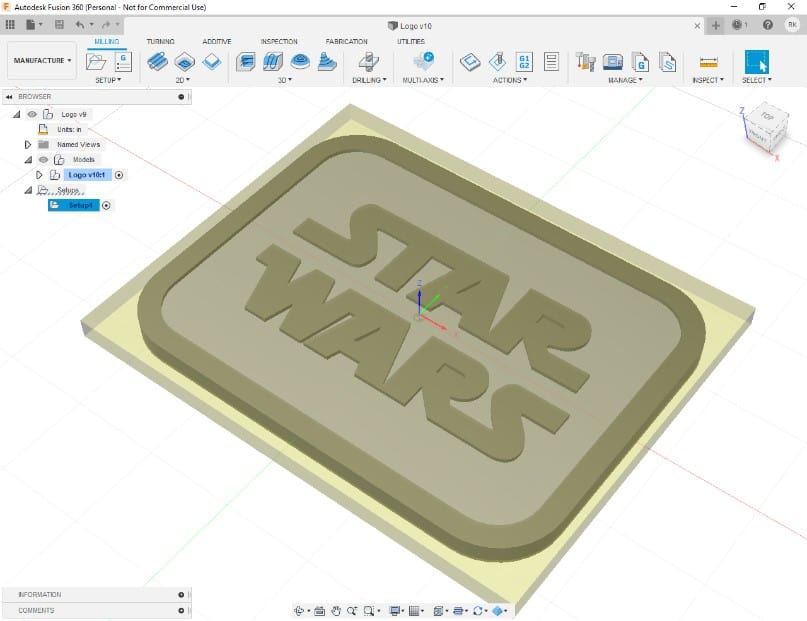This screenshot has width=807, height=621.
Task: Redo the last undone action
Action: point(106,24)
